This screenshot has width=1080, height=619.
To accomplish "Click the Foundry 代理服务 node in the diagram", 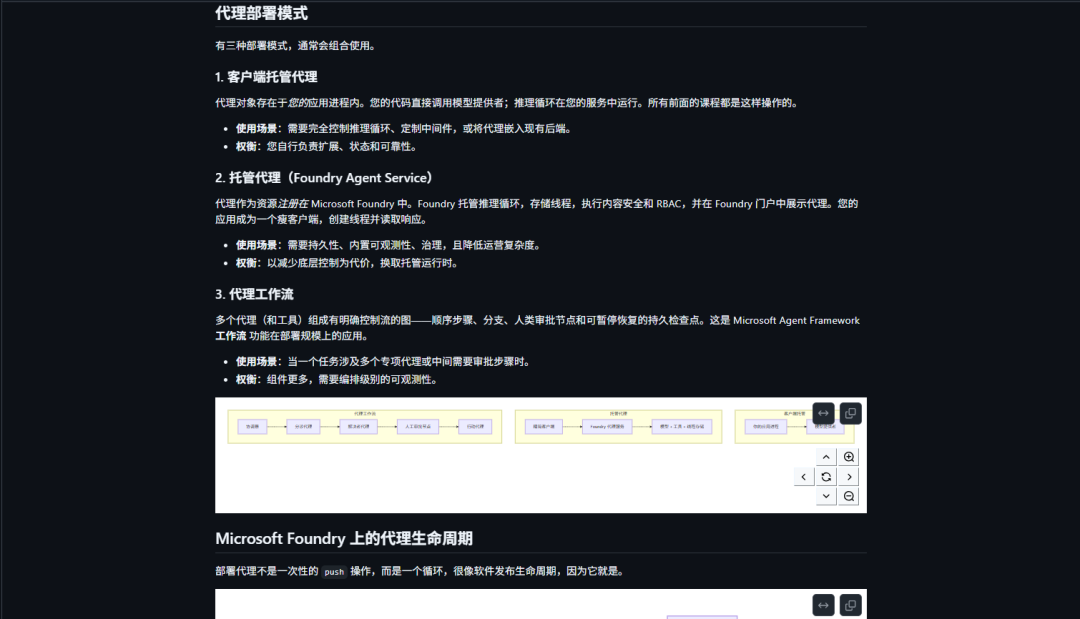I will tap(607, 427).
